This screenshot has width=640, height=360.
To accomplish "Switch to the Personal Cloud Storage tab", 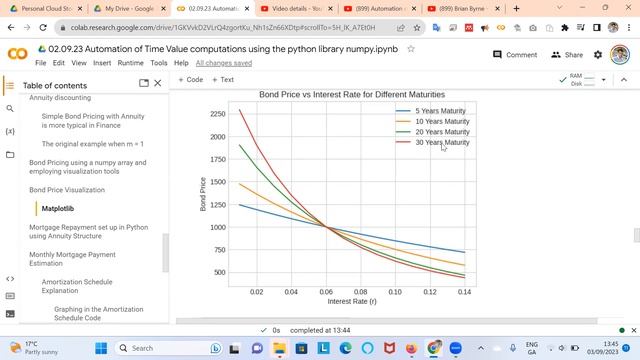I will (x=46, y=9).
